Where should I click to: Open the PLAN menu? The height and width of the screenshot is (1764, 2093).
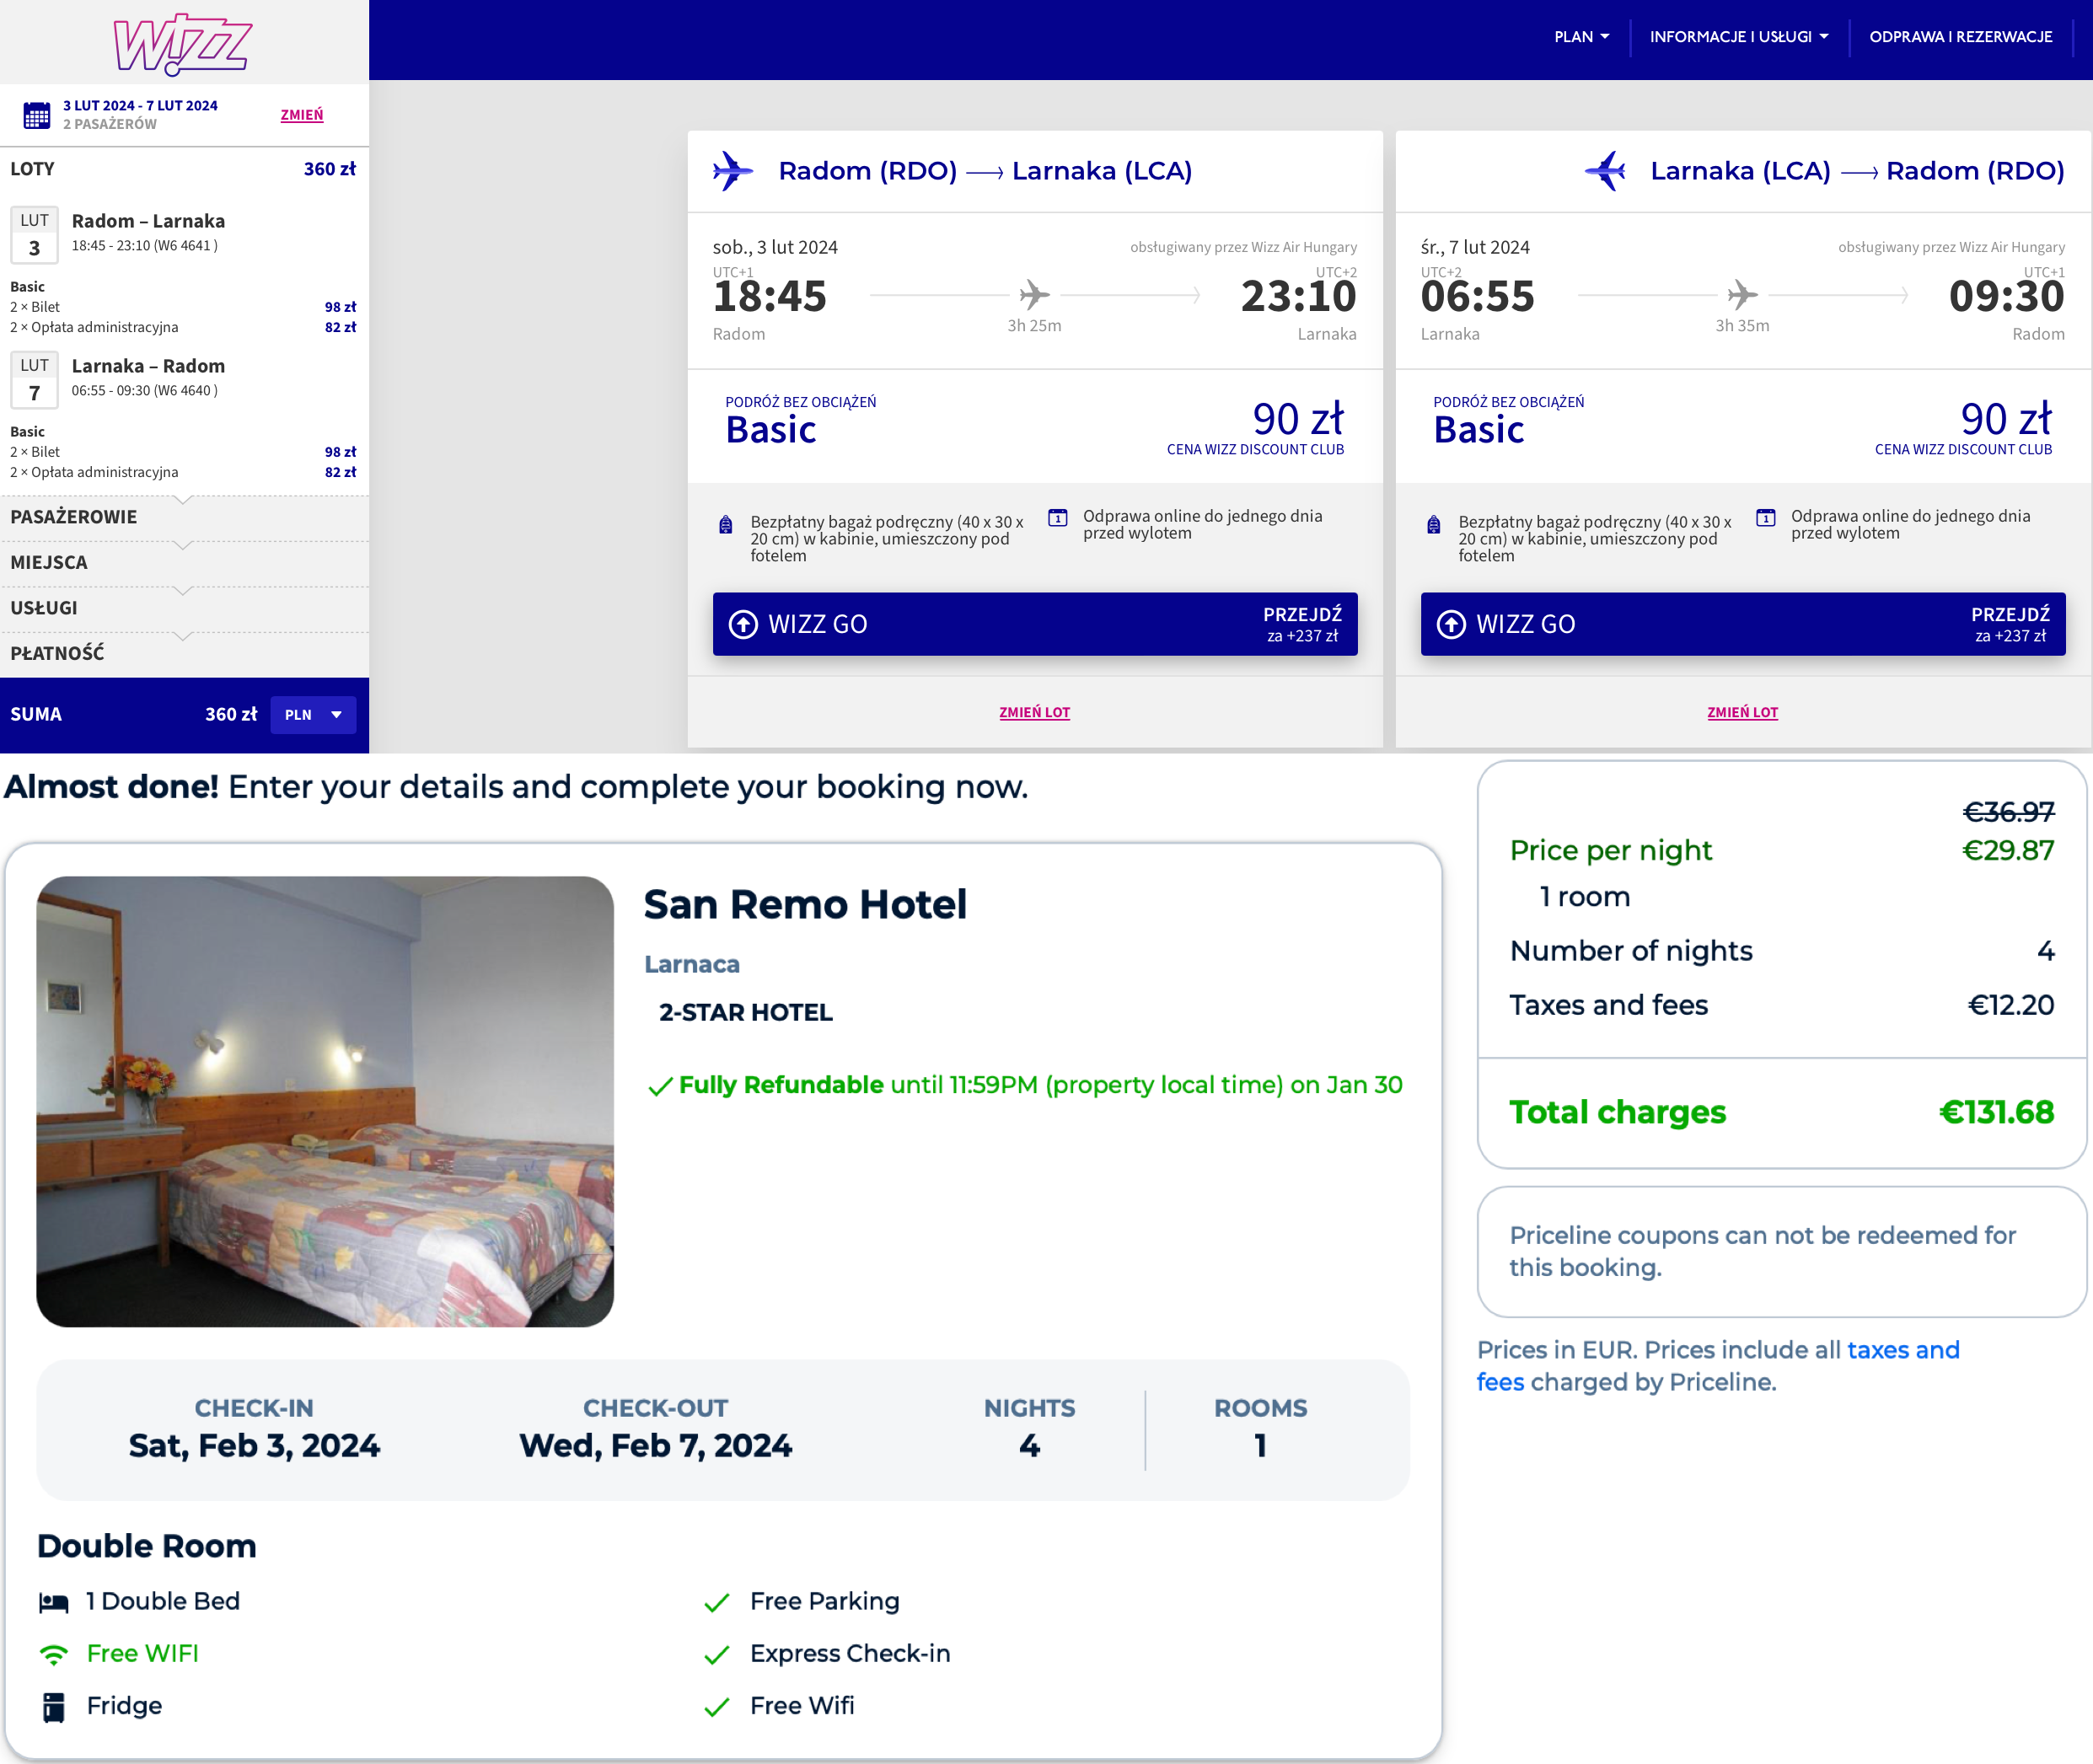point(1581,37)
